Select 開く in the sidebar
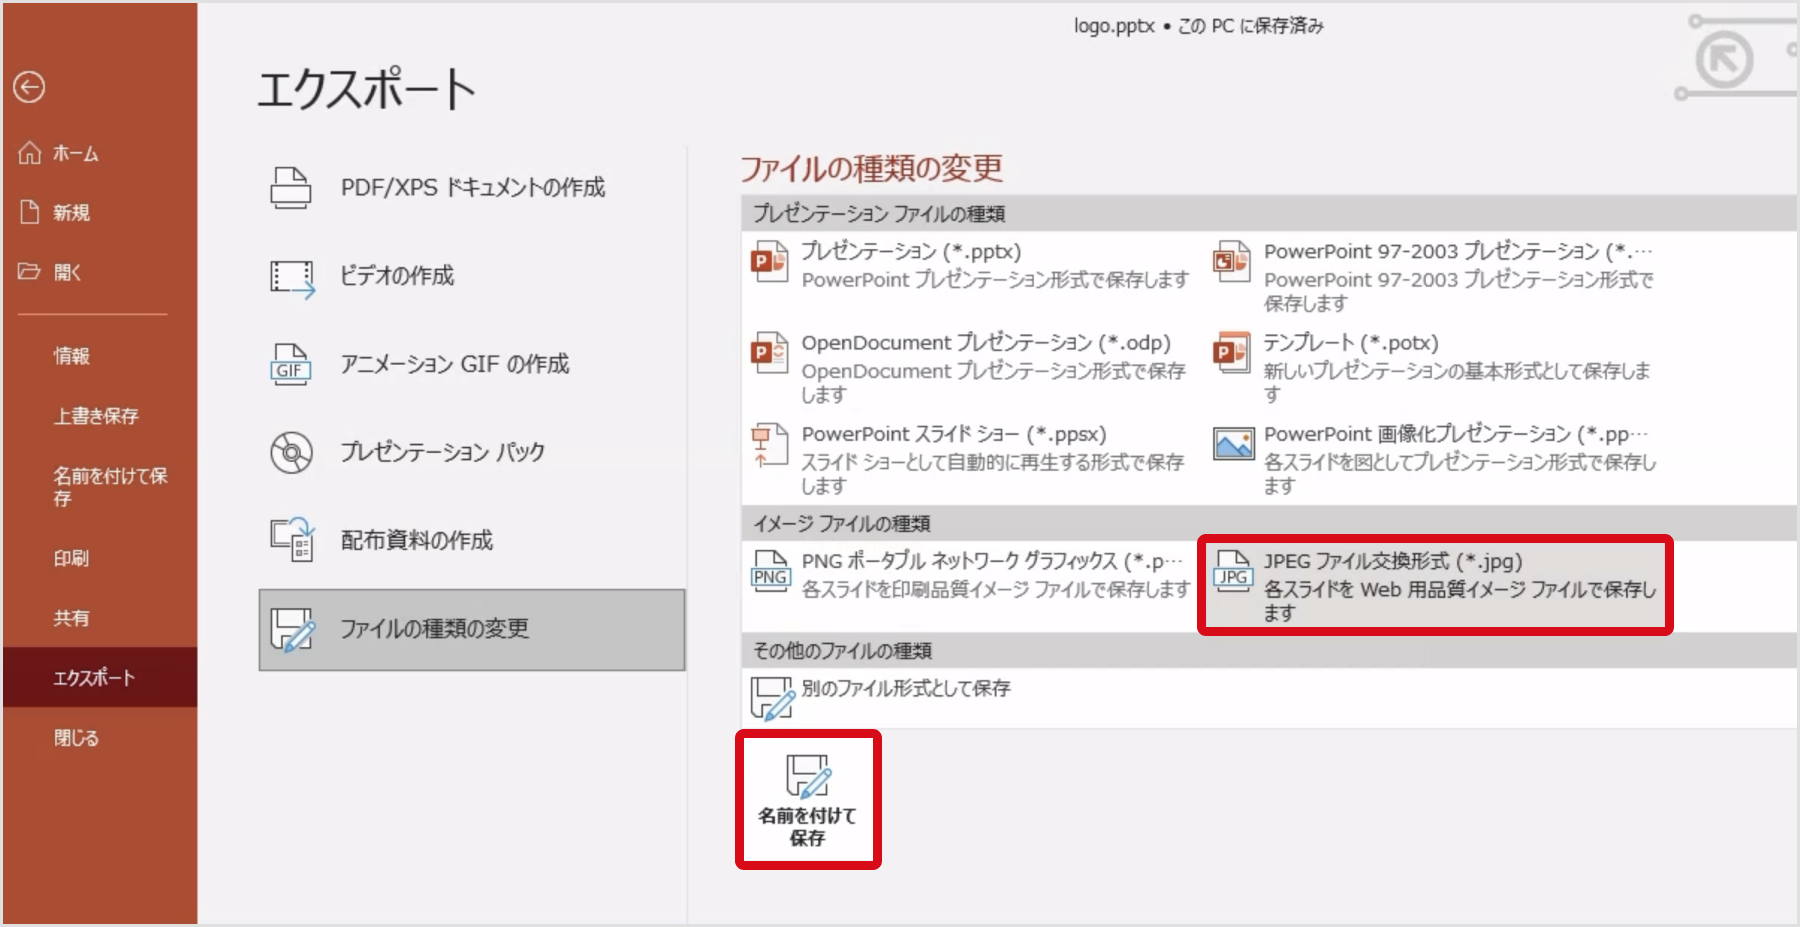1800x927 pixels. pos(67,272)
